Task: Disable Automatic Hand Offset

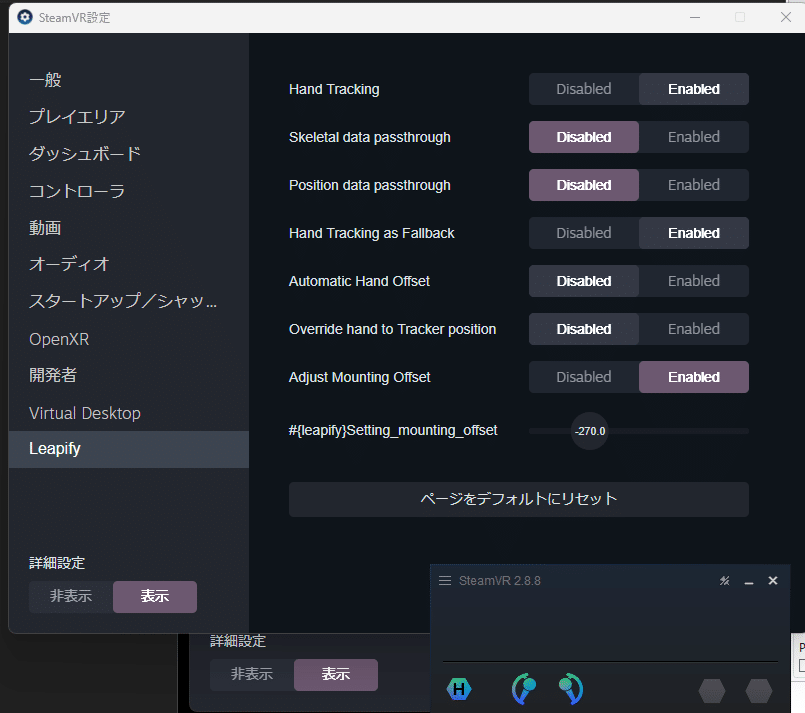Action: [x=584, y=281]
